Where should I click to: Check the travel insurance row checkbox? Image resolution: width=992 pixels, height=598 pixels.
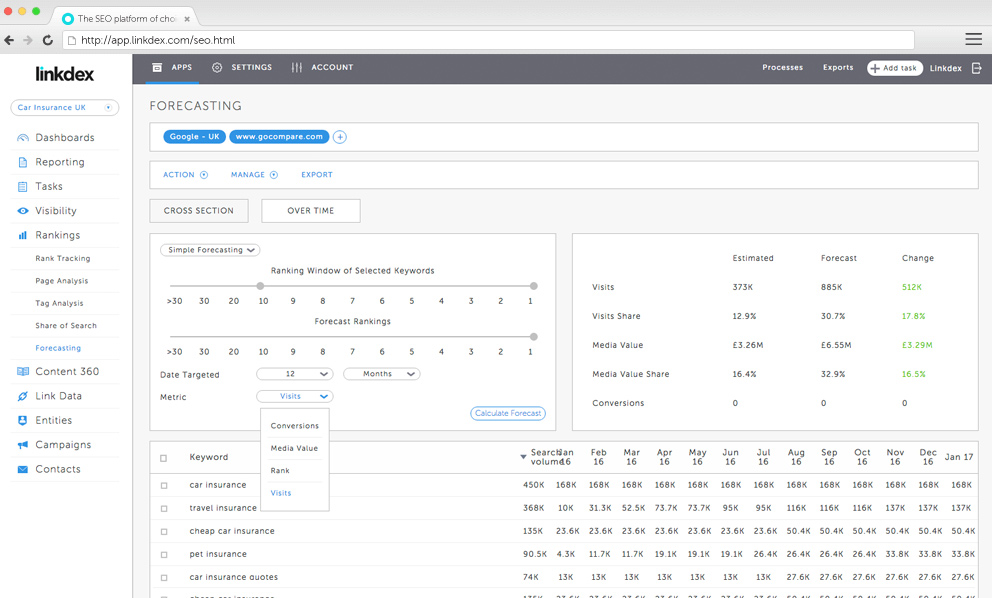pos(164,508)
